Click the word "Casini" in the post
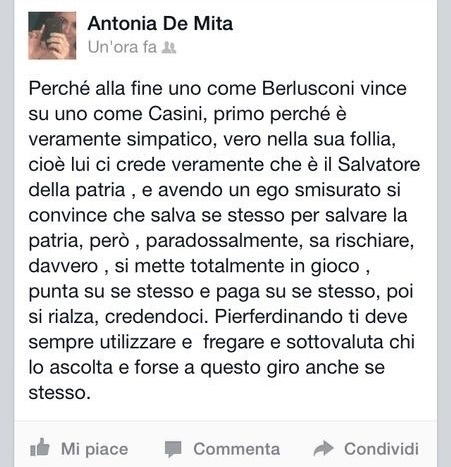 pos(176,114)
